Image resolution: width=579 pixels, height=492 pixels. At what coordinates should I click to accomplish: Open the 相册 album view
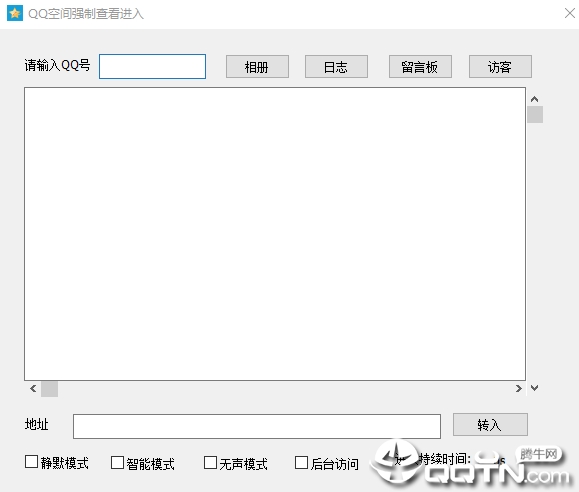click(257, 66)
